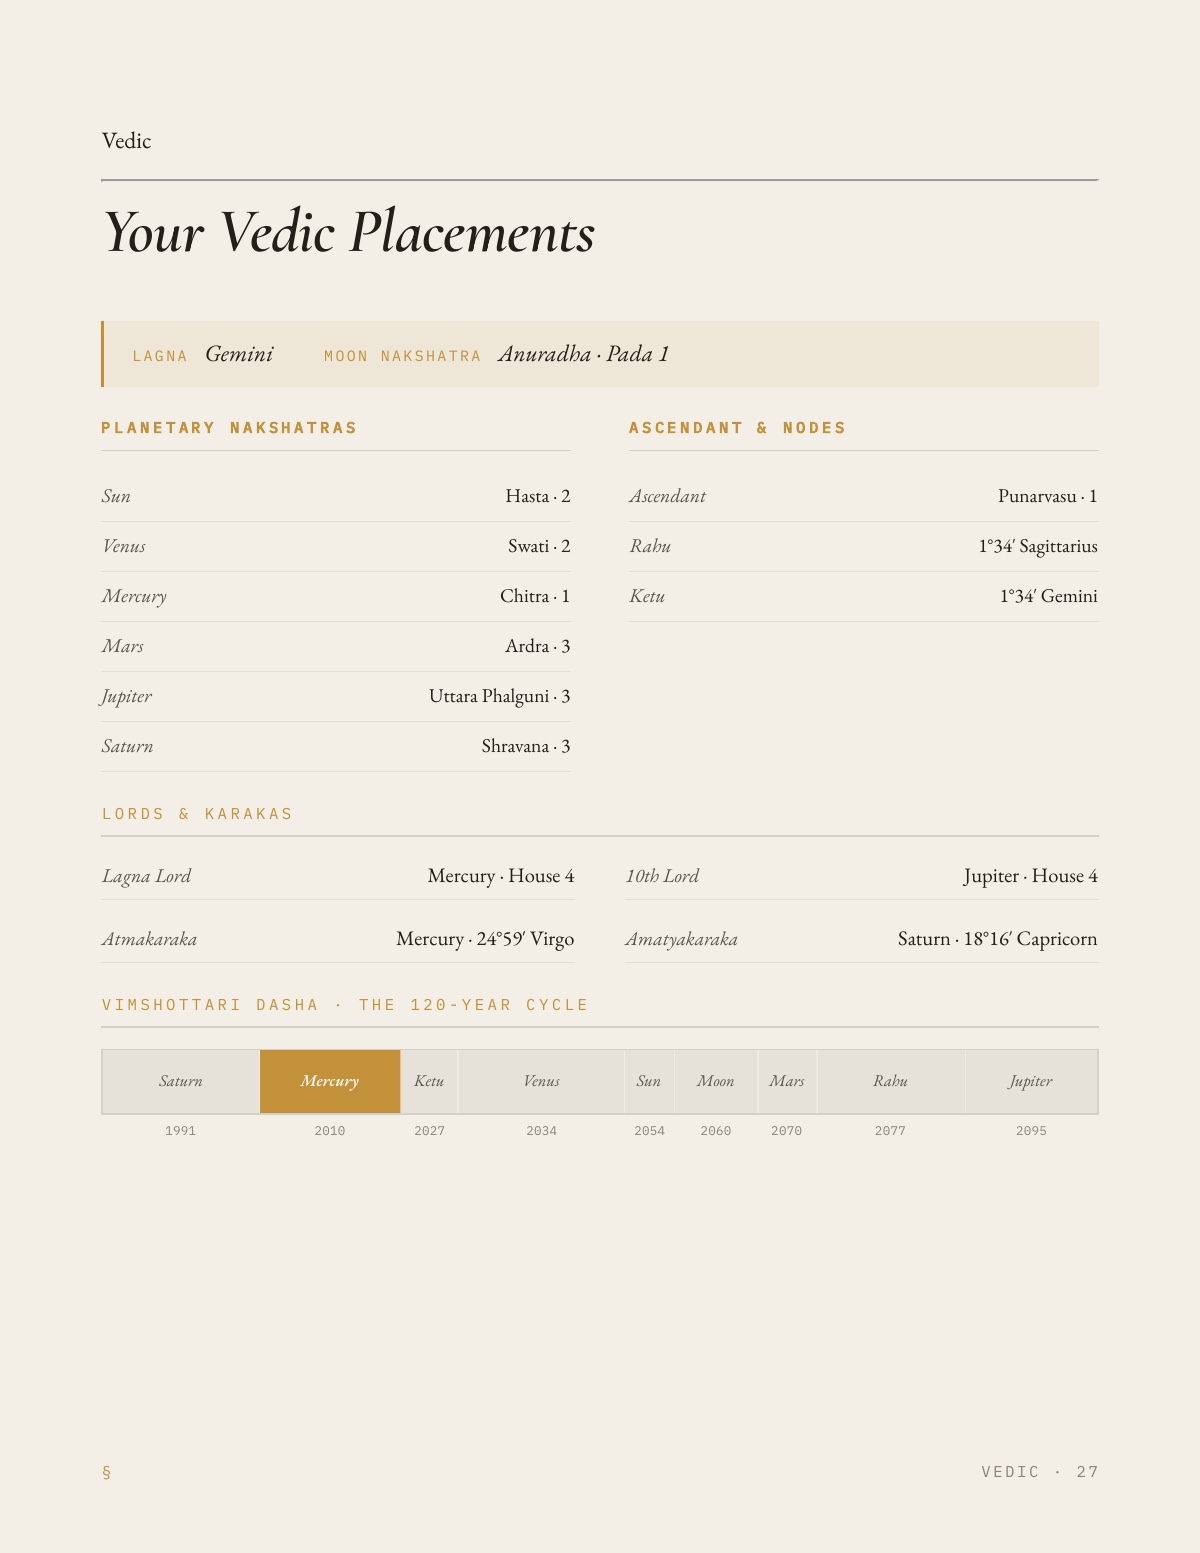Click the section symbol at page footer
Screen dimensions: 1200x1553
(x=106, y=1472)
